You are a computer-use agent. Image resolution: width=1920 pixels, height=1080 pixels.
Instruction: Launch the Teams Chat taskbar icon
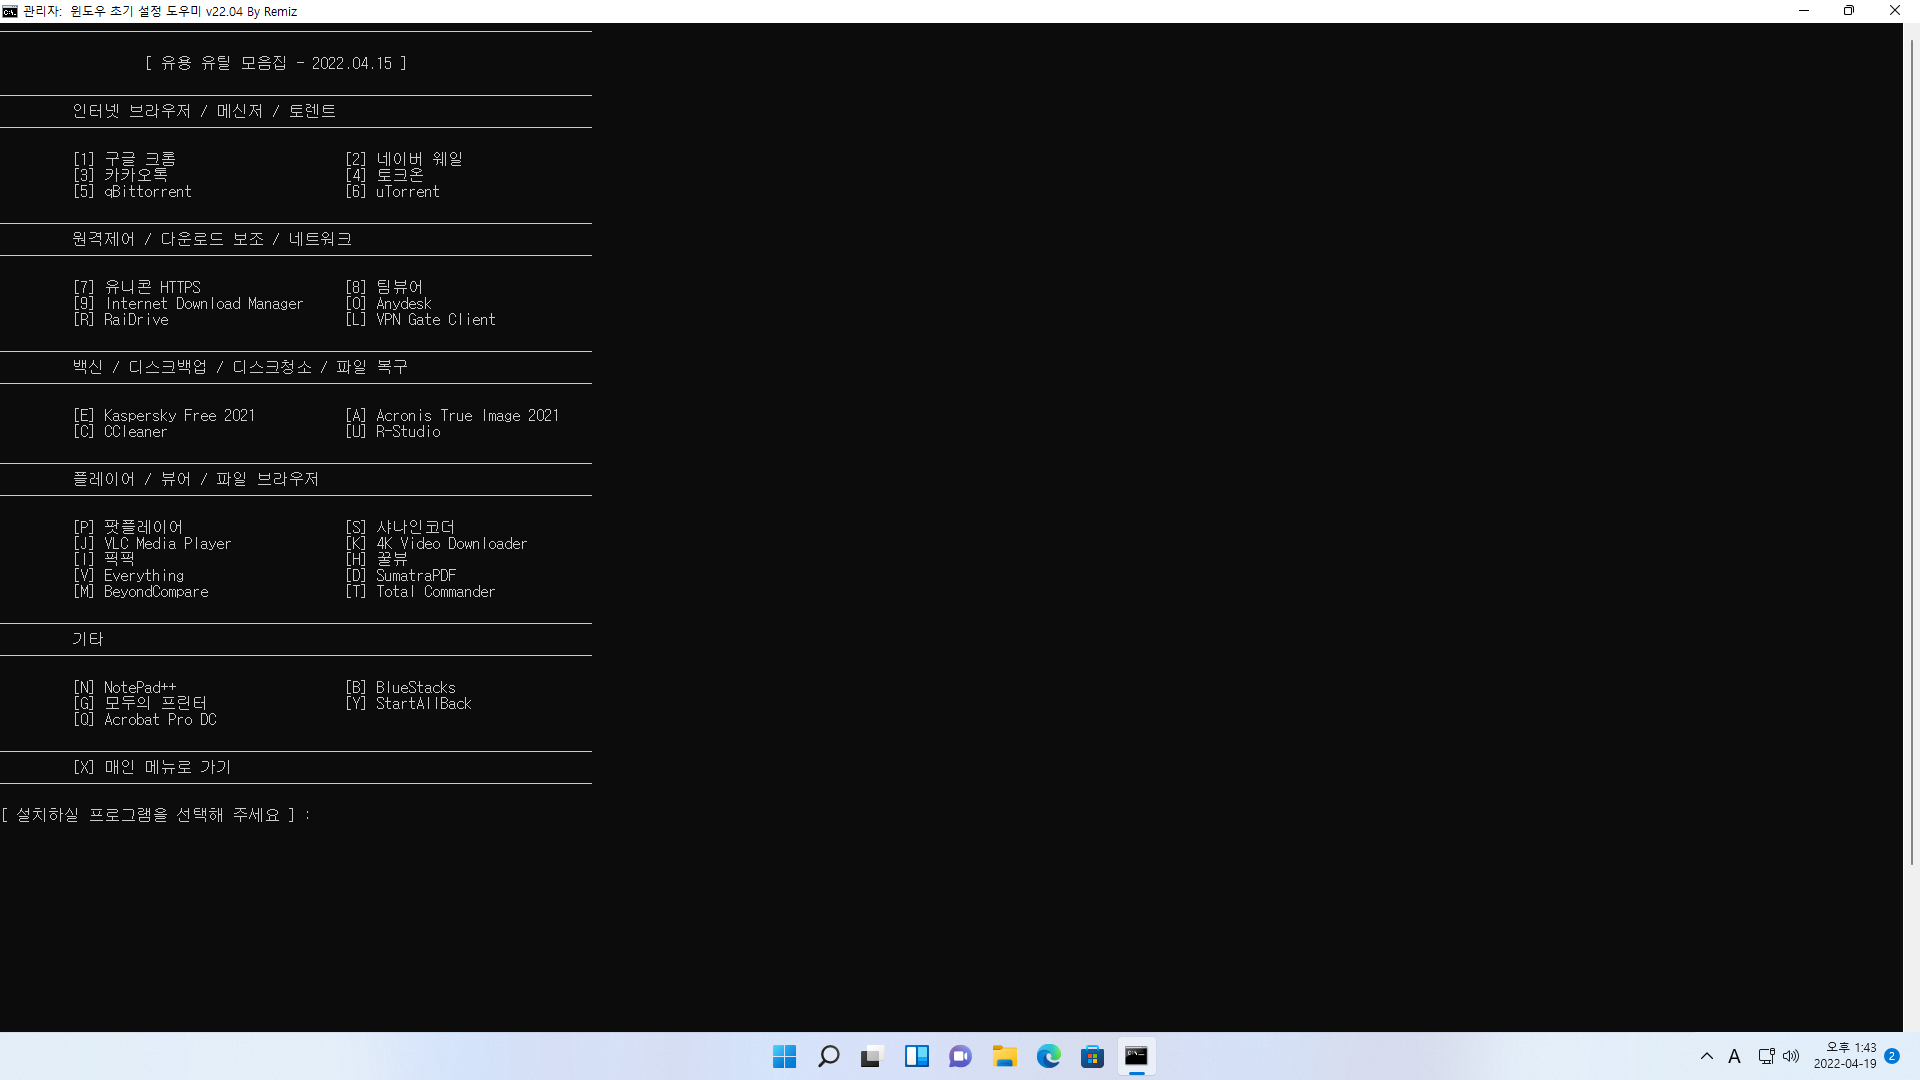tap(961, 1056)
